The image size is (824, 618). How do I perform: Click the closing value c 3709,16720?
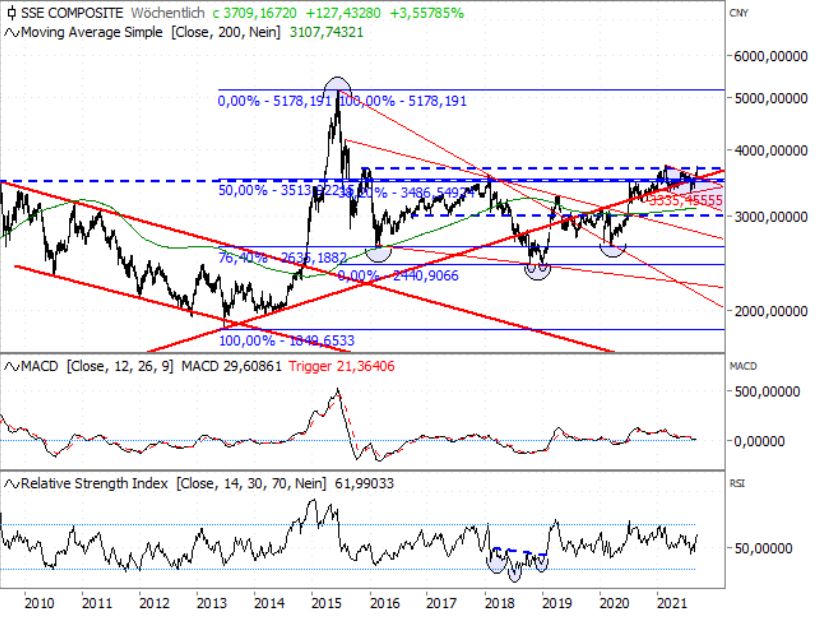click(x=254, y=13)
